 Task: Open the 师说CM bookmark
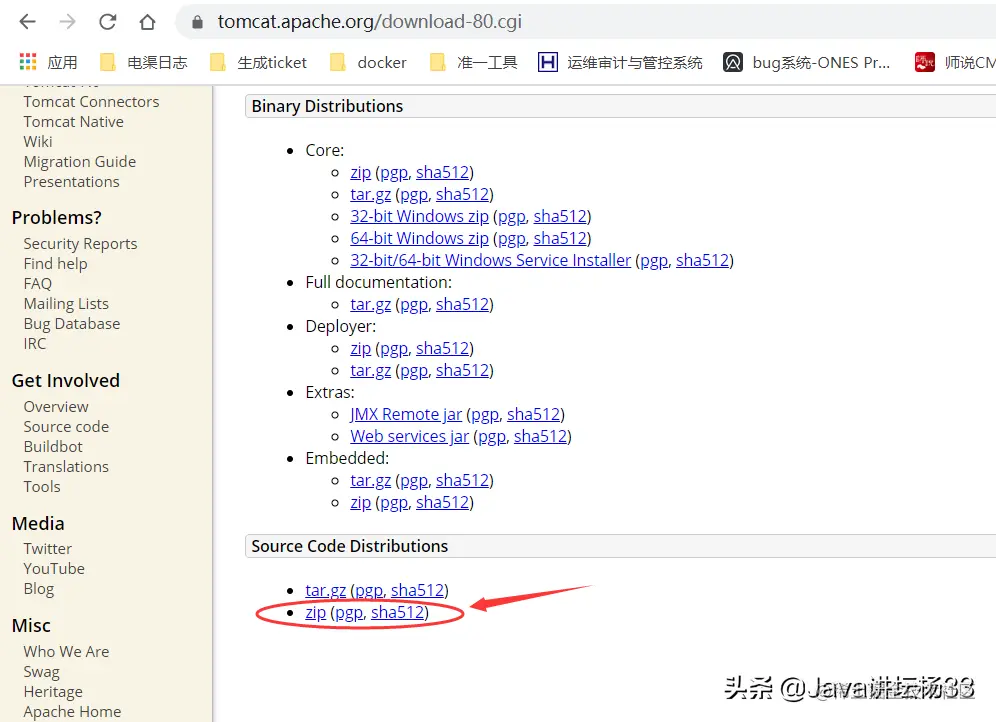pos(955,62)
